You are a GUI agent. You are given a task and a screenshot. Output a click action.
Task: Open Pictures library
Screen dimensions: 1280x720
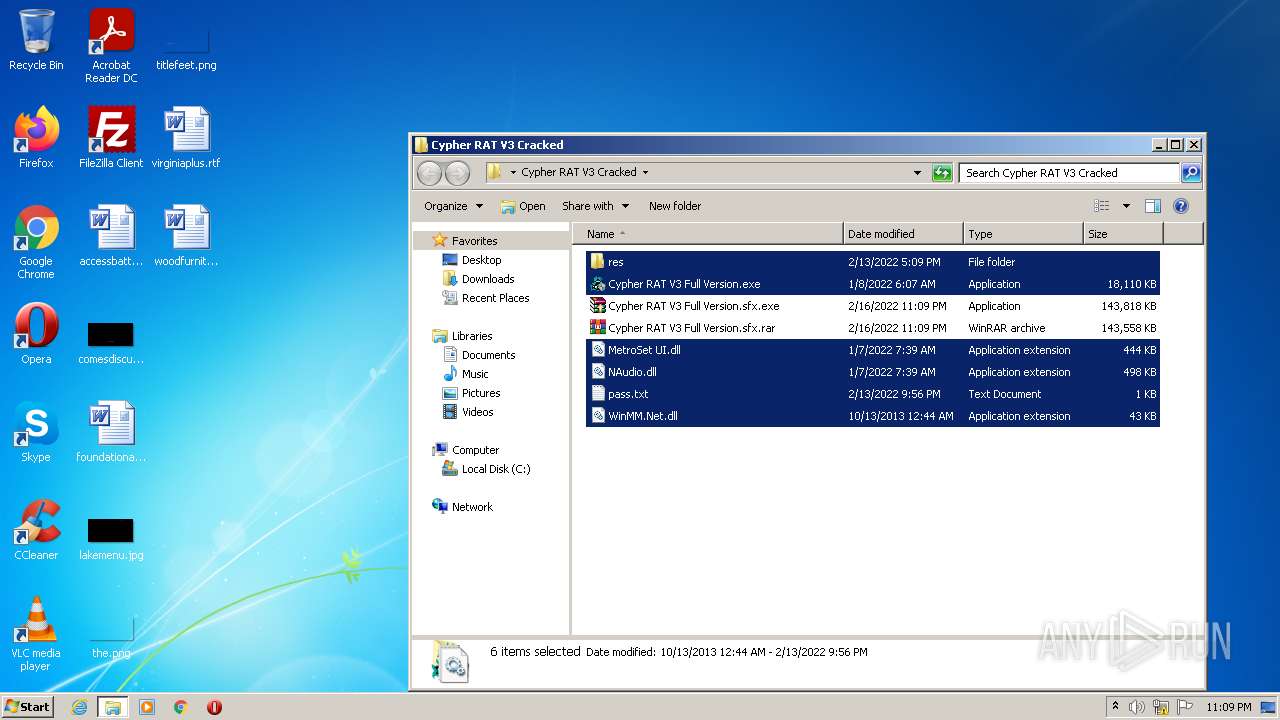click(481, 393)
